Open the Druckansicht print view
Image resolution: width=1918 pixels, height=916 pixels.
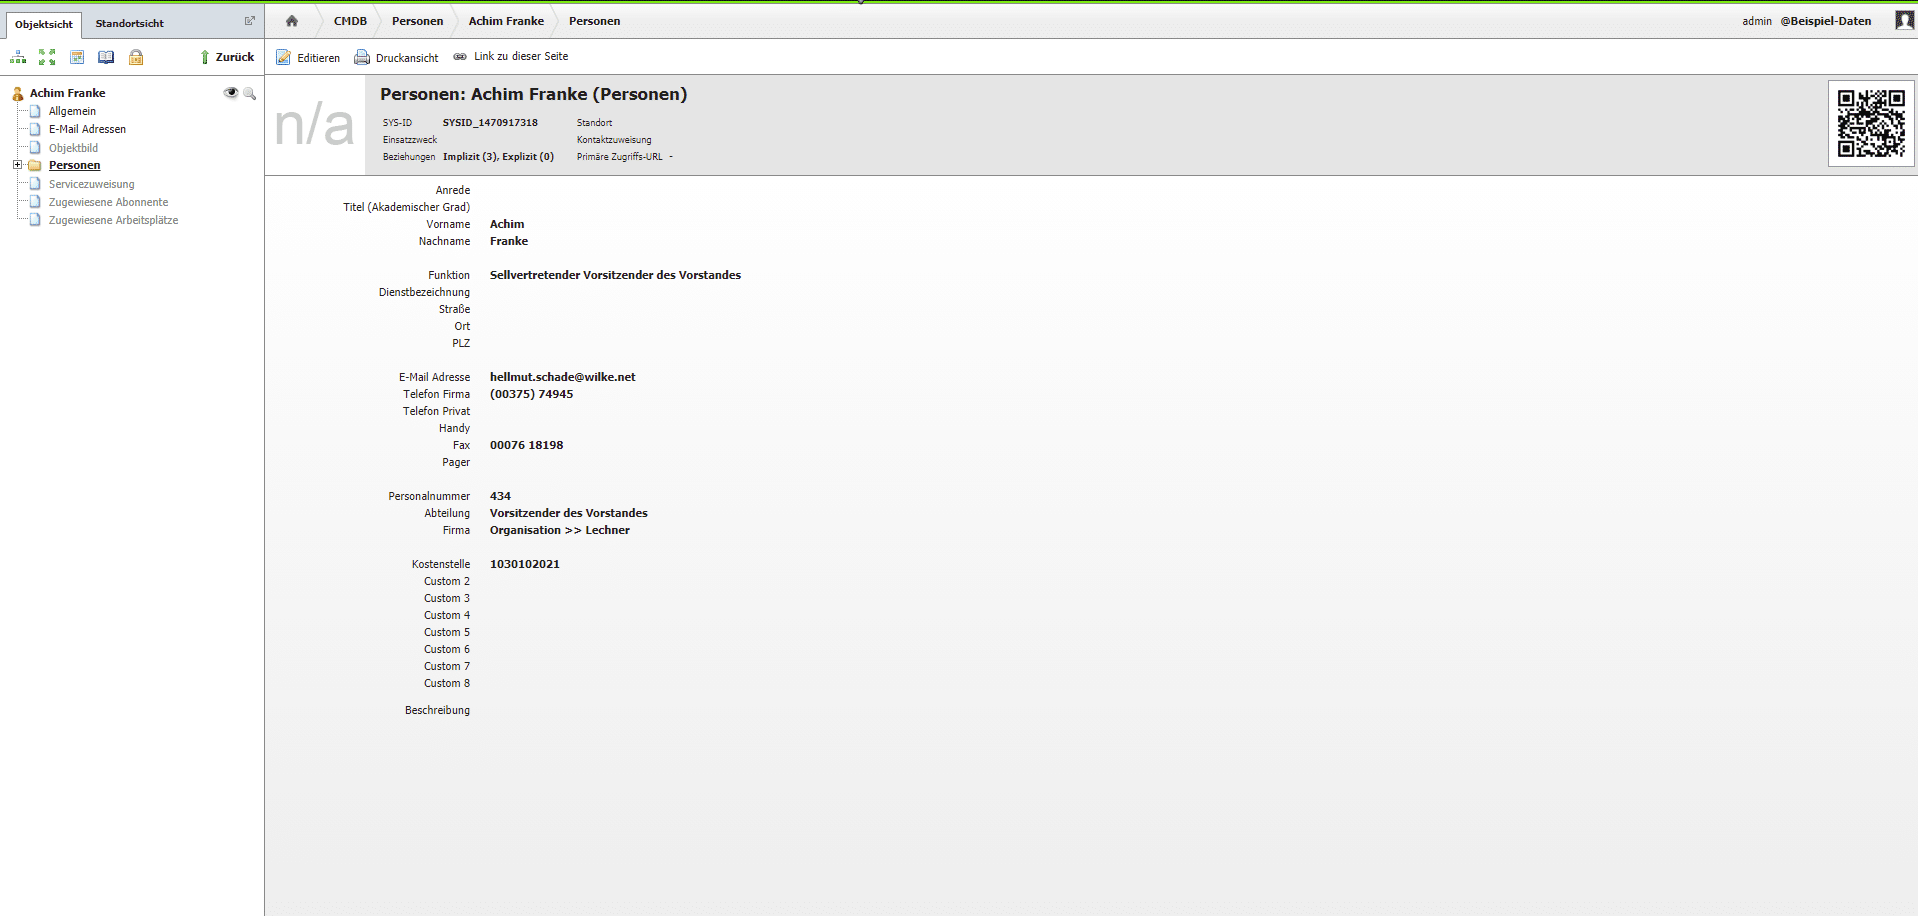click(x=396, y=58)
